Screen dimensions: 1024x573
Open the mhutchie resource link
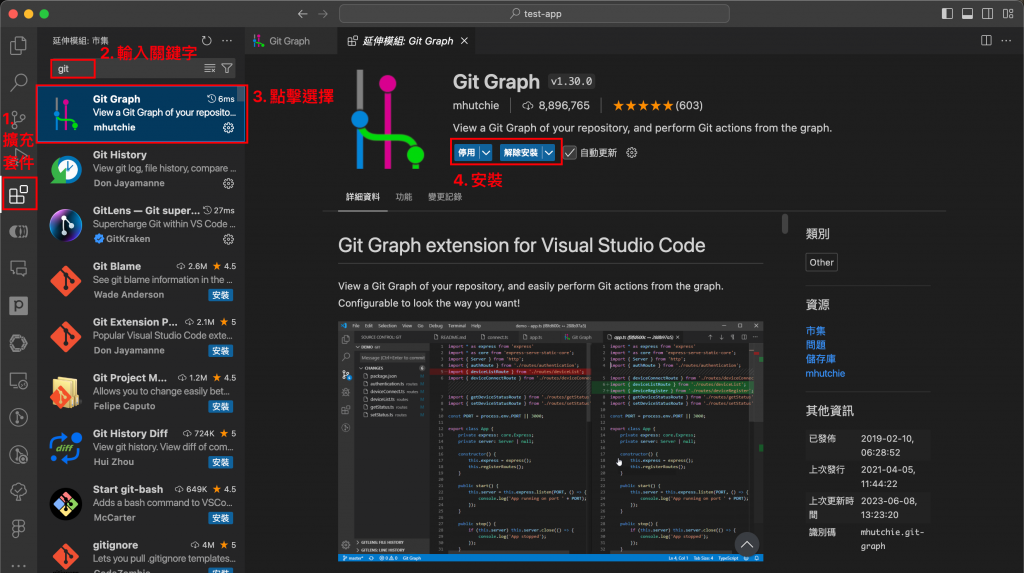(825, 373)
